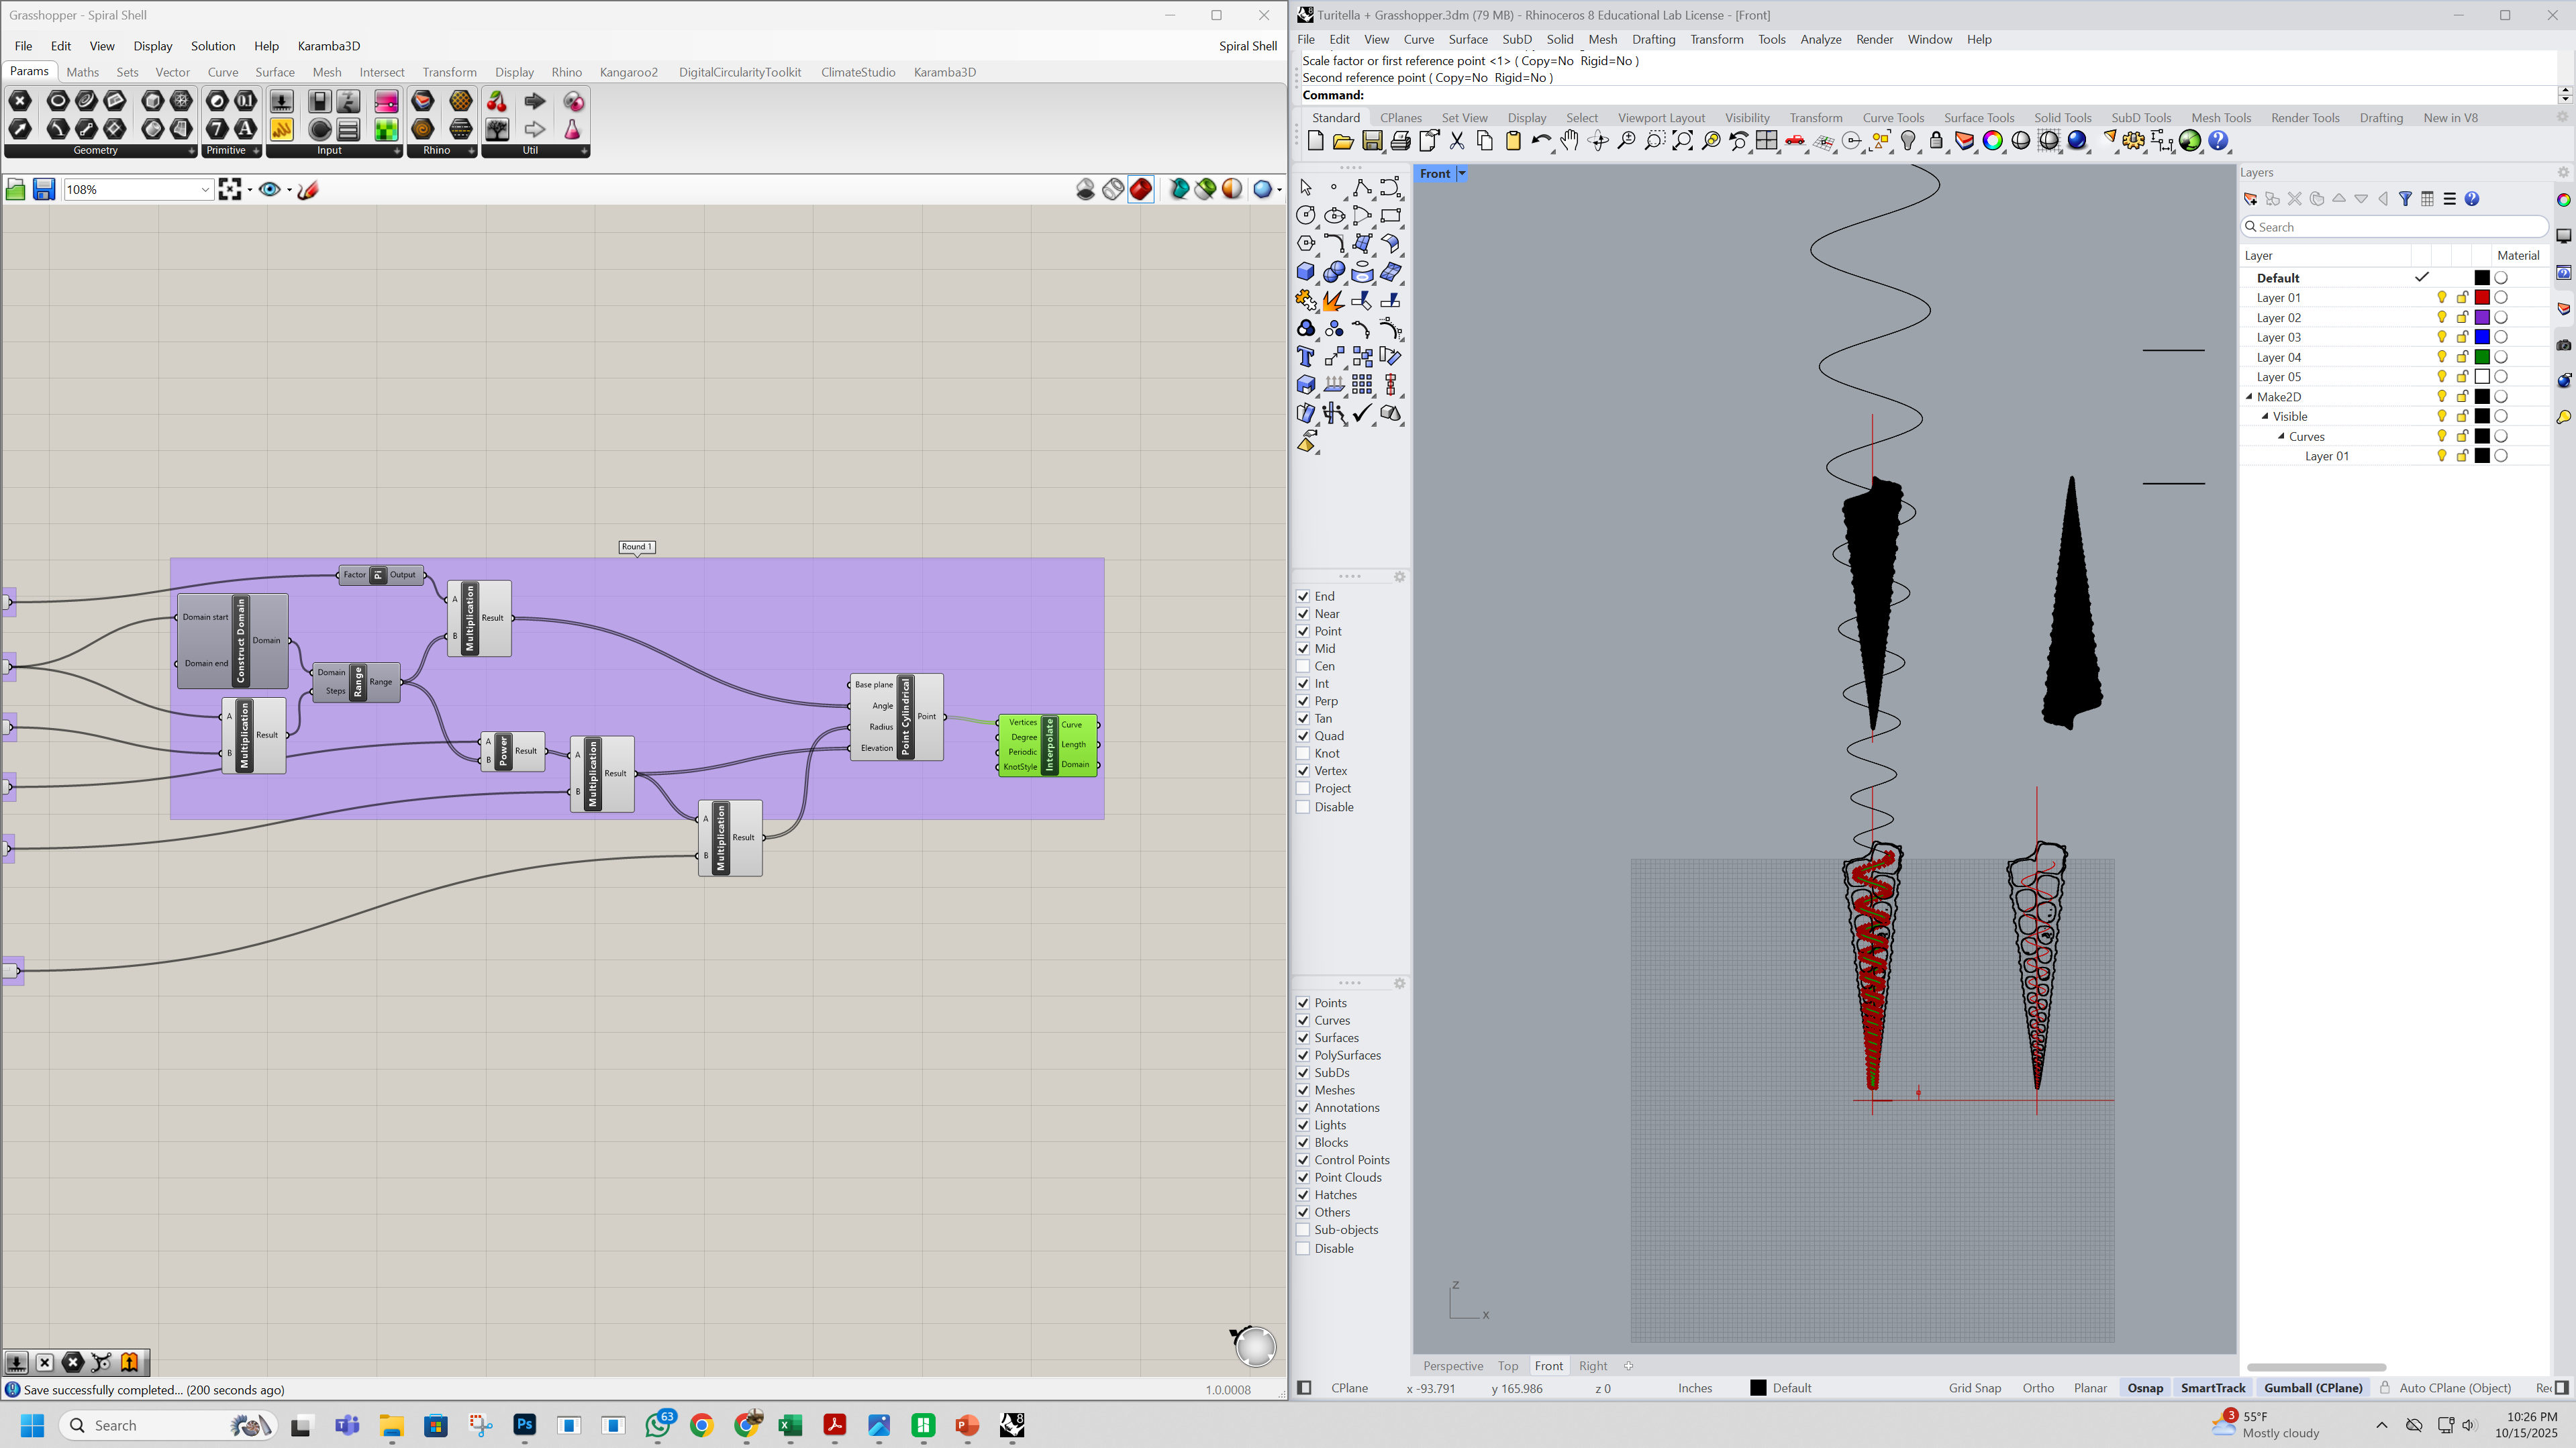This screenshot has height=1448, width=2576.
Task: Click the red Layer 01 color swatch
Action: [2481, 298]
